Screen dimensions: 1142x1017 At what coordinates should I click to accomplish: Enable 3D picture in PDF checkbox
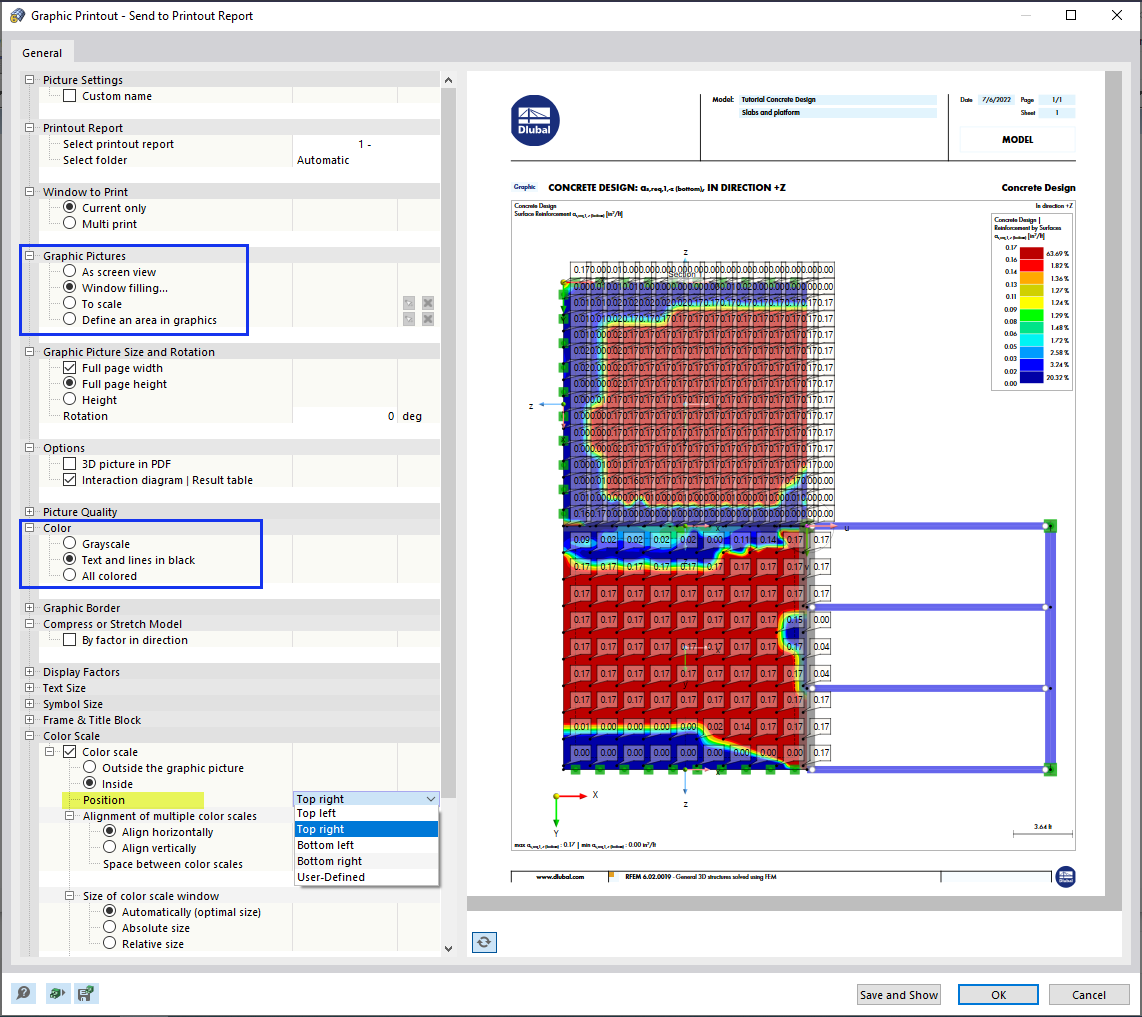point(69,463)
